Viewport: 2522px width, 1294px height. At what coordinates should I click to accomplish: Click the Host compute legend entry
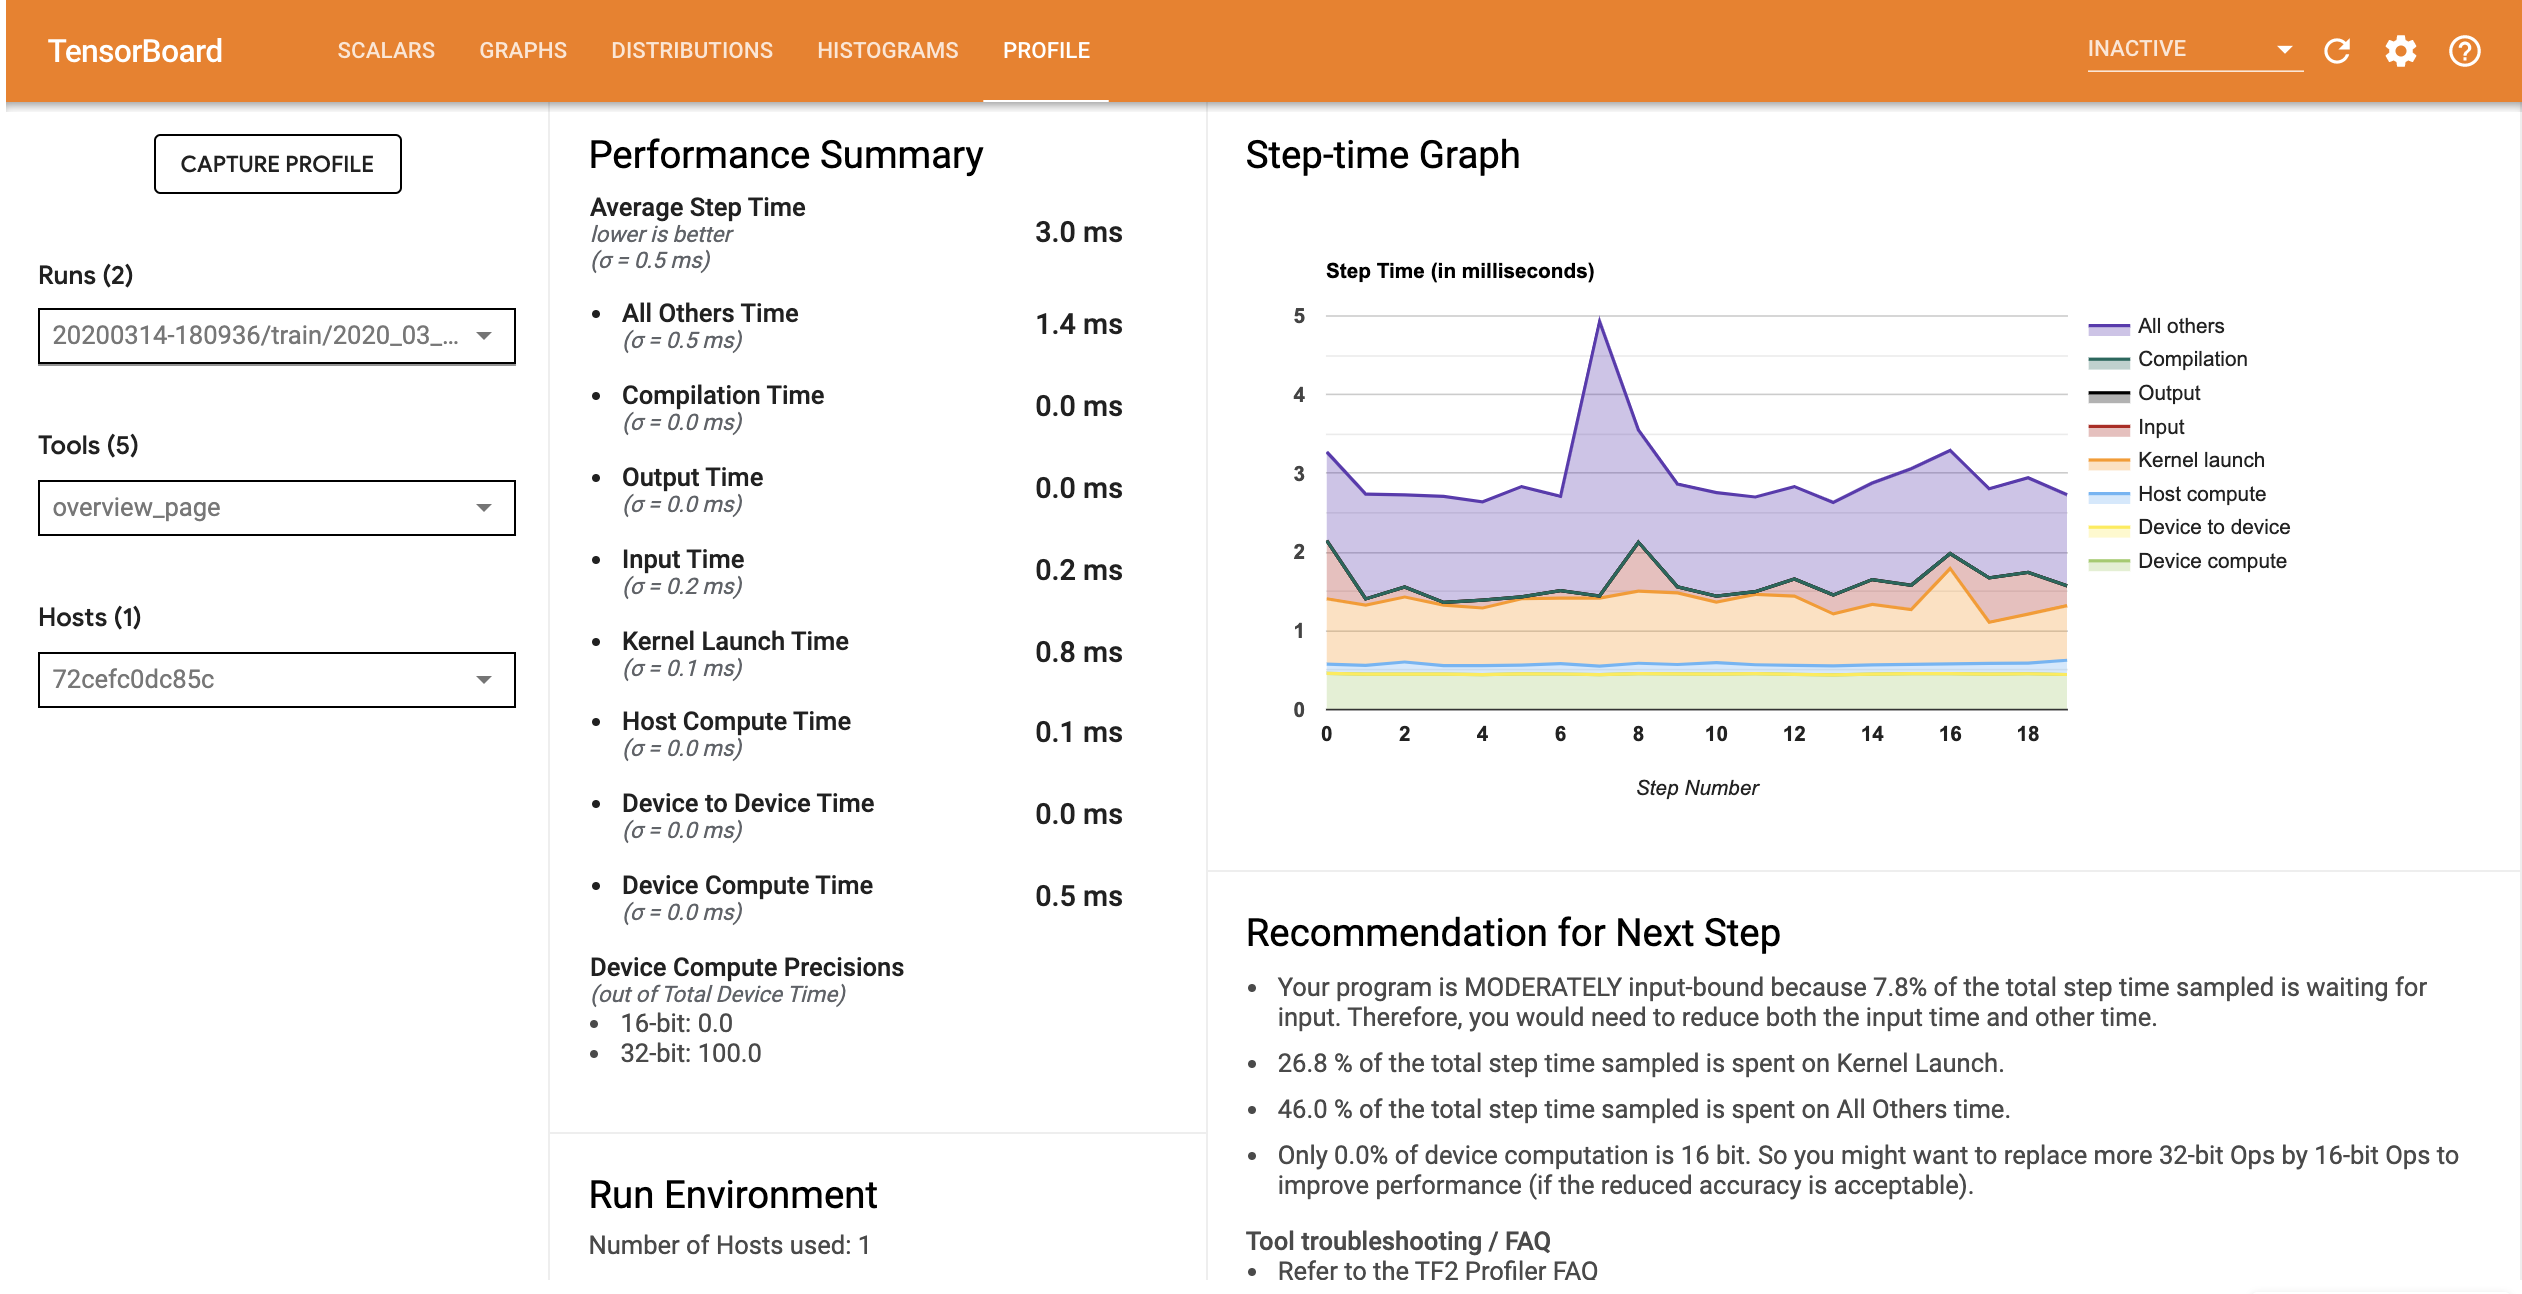click(x=2201, y=494)
